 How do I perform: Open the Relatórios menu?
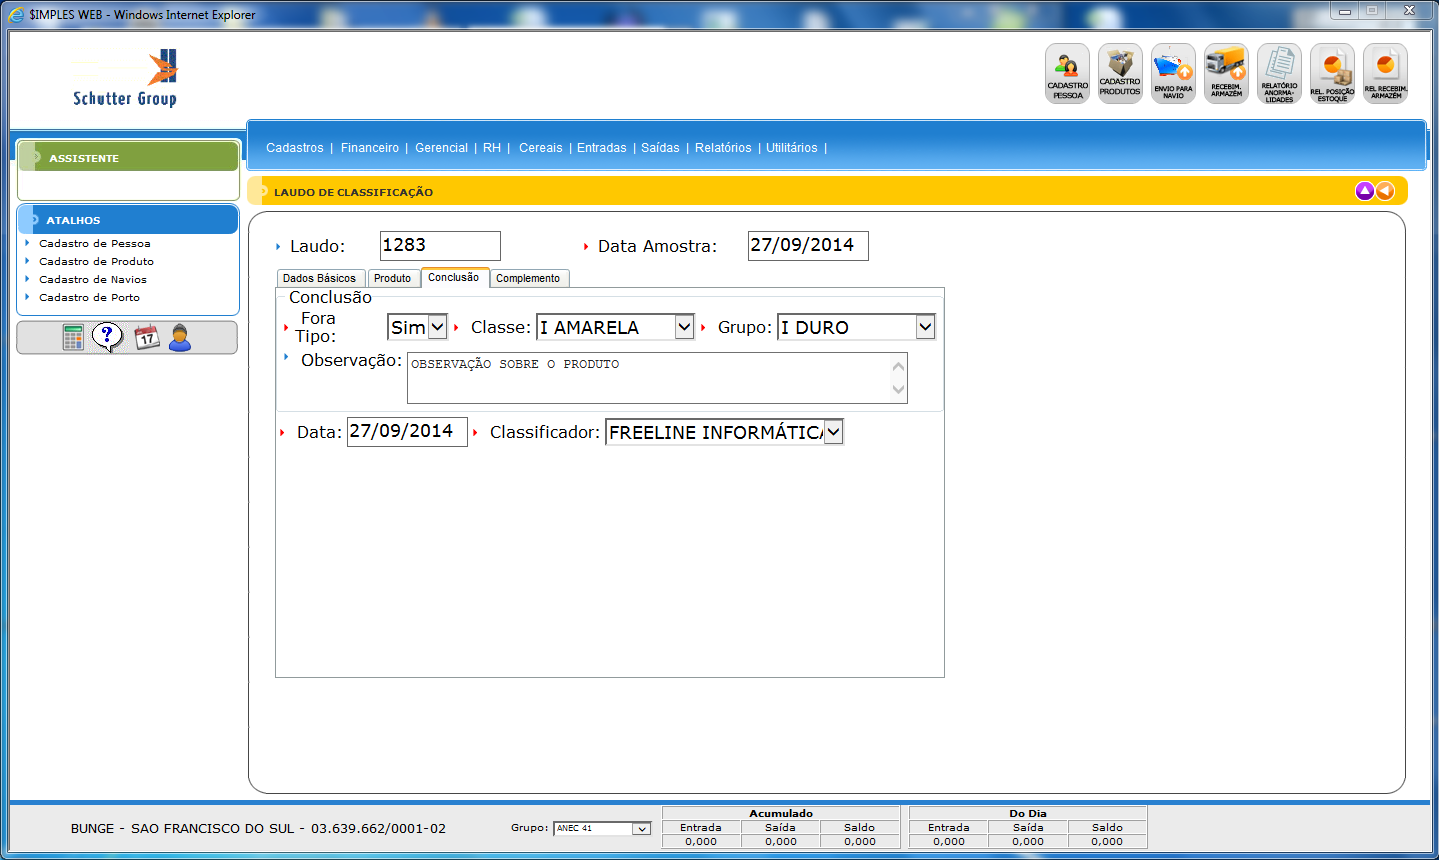pos(723,148)
